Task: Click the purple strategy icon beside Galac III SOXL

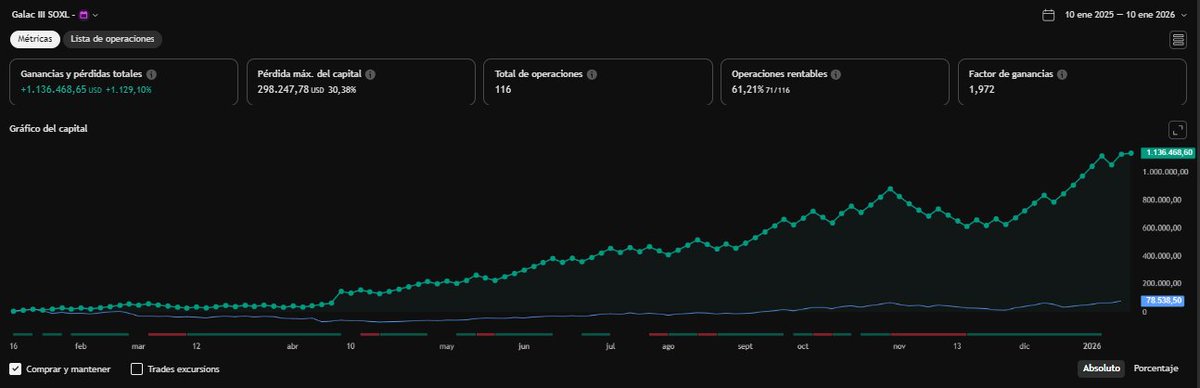Action: click(x=83, y=15)
